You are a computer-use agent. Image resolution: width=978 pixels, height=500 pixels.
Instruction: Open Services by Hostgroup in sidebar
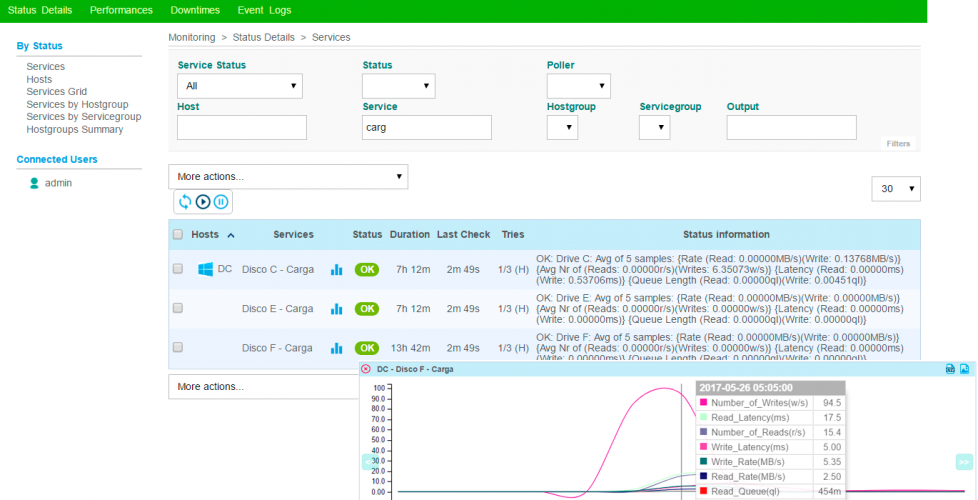click(77, 104)
